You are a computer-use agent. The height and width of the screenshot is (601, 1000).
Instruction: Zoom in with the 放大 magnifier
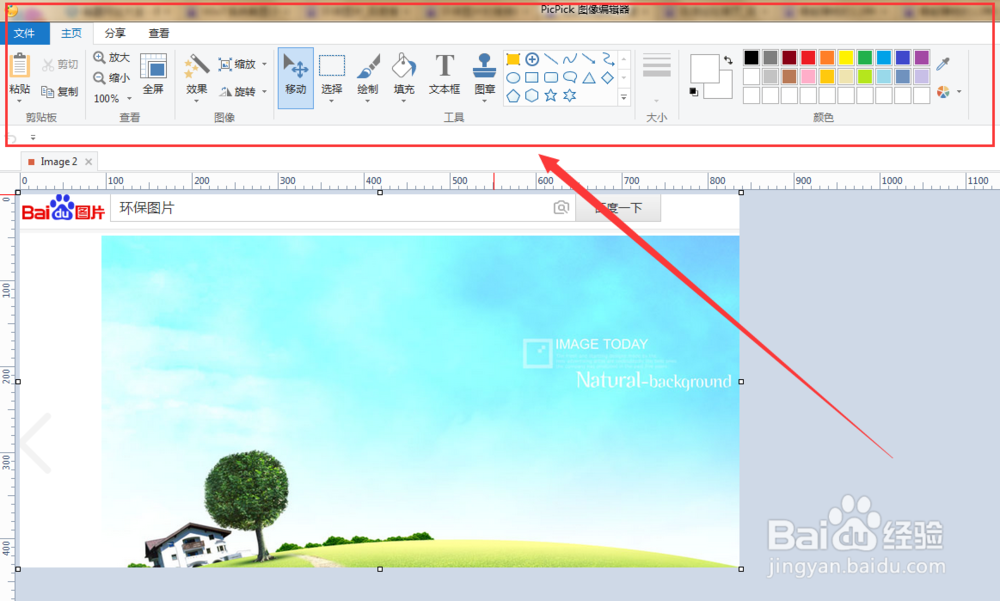(x=112, y=57)
